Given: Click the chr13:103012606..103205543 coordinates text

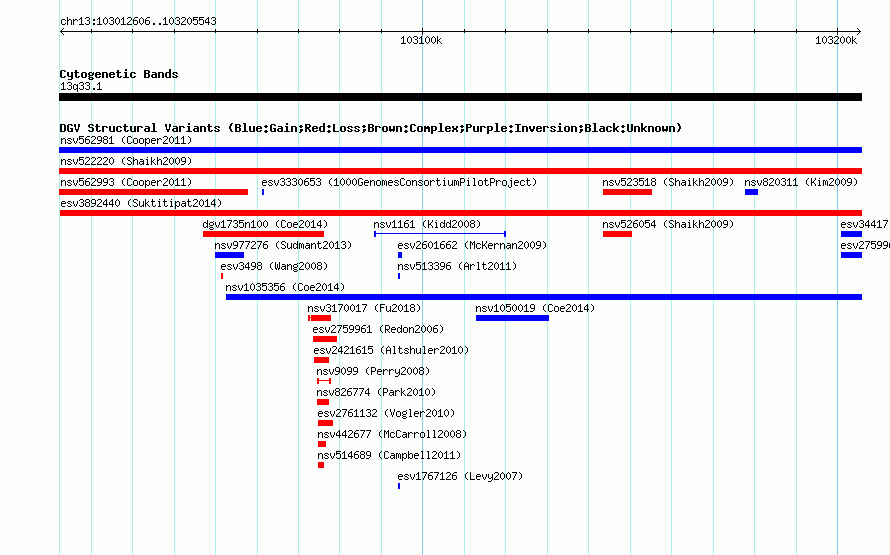Looking at the screenshot, I should [138, 21].
